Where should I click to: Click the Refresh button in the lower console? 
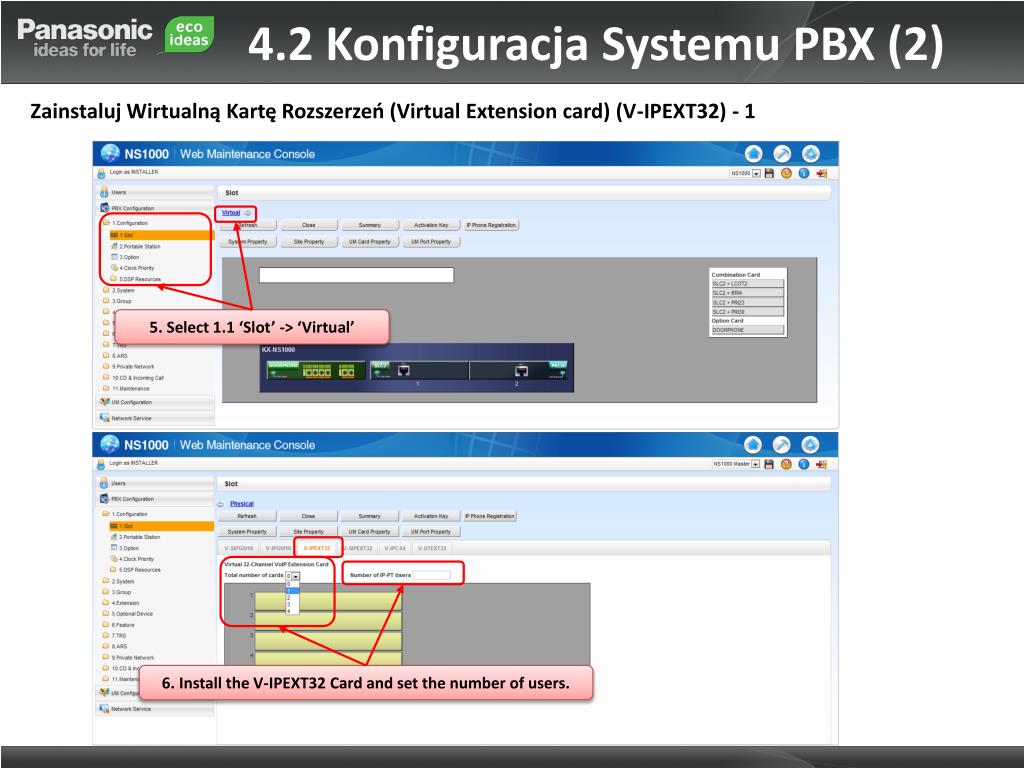pyautogui.click(x=247, y=516)
